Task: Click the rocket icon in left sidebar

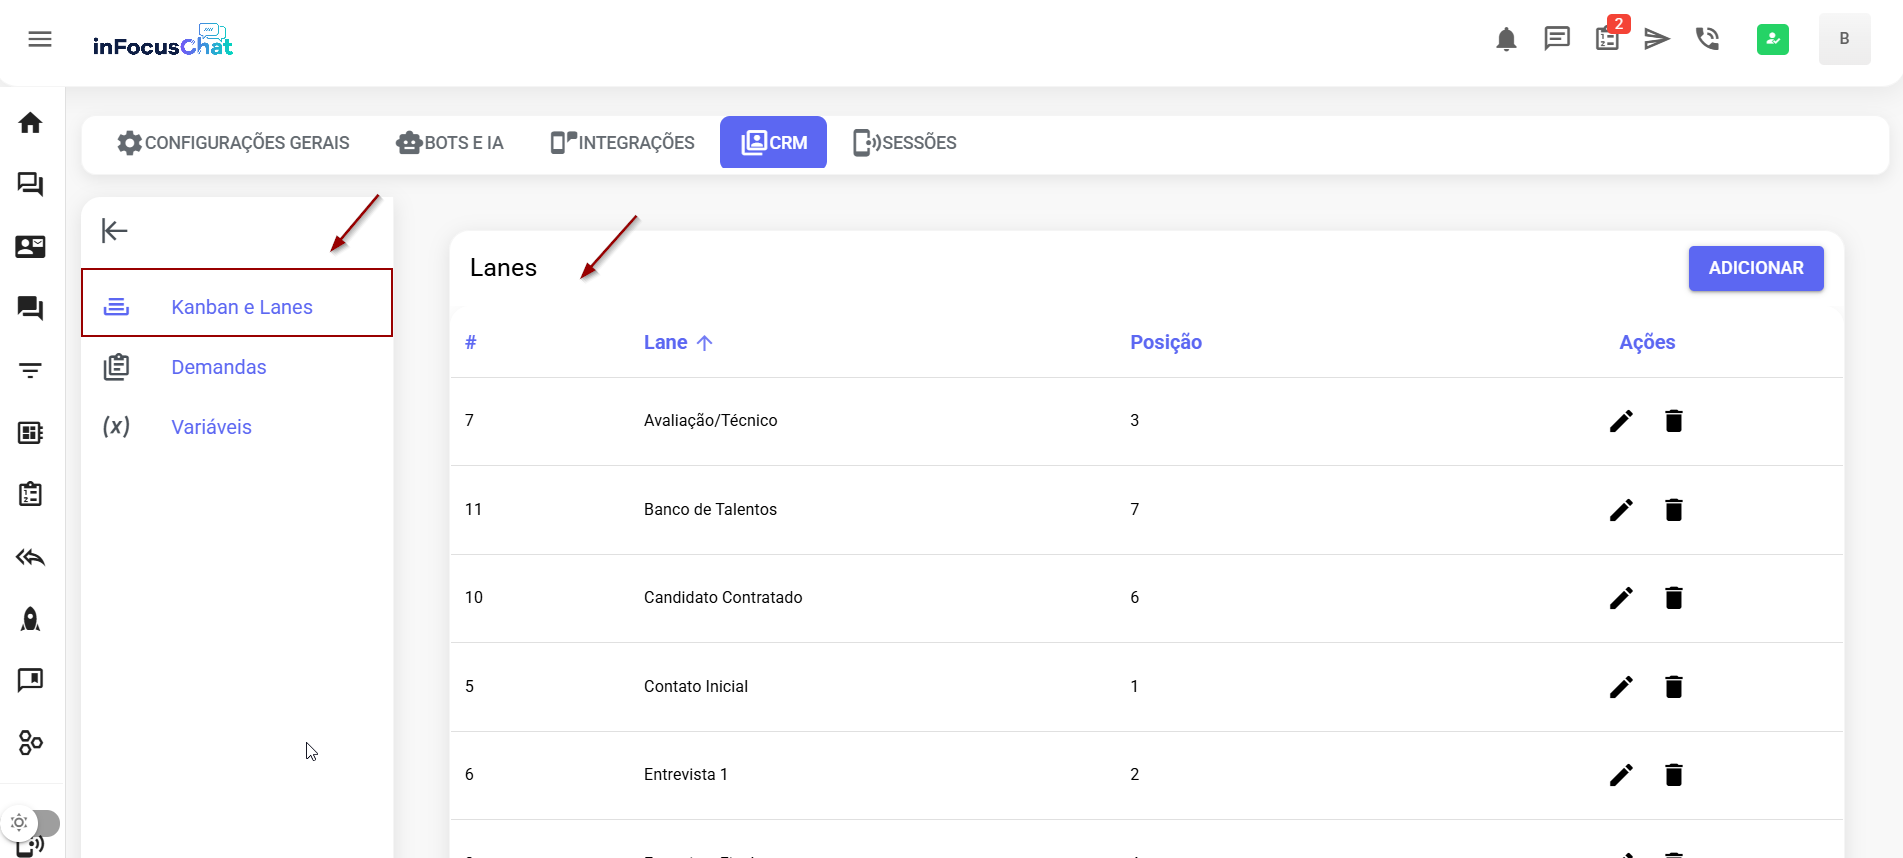Action: (x=30, y=620)
